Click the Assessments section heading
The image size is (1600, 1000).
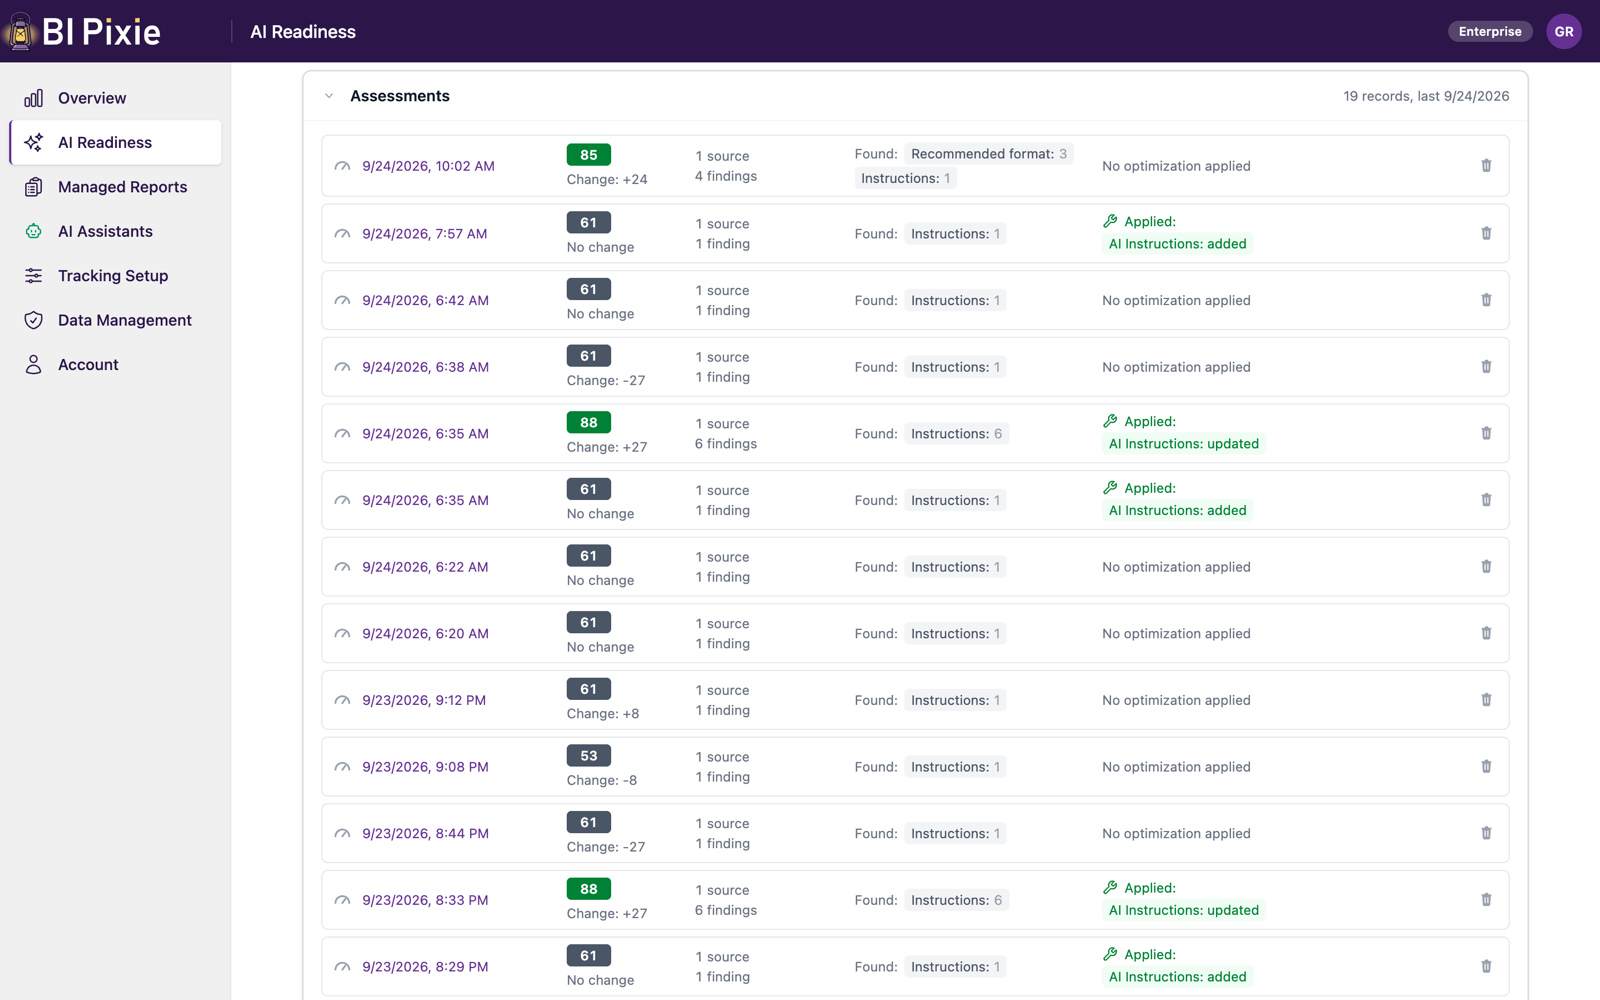pos(400,96)
